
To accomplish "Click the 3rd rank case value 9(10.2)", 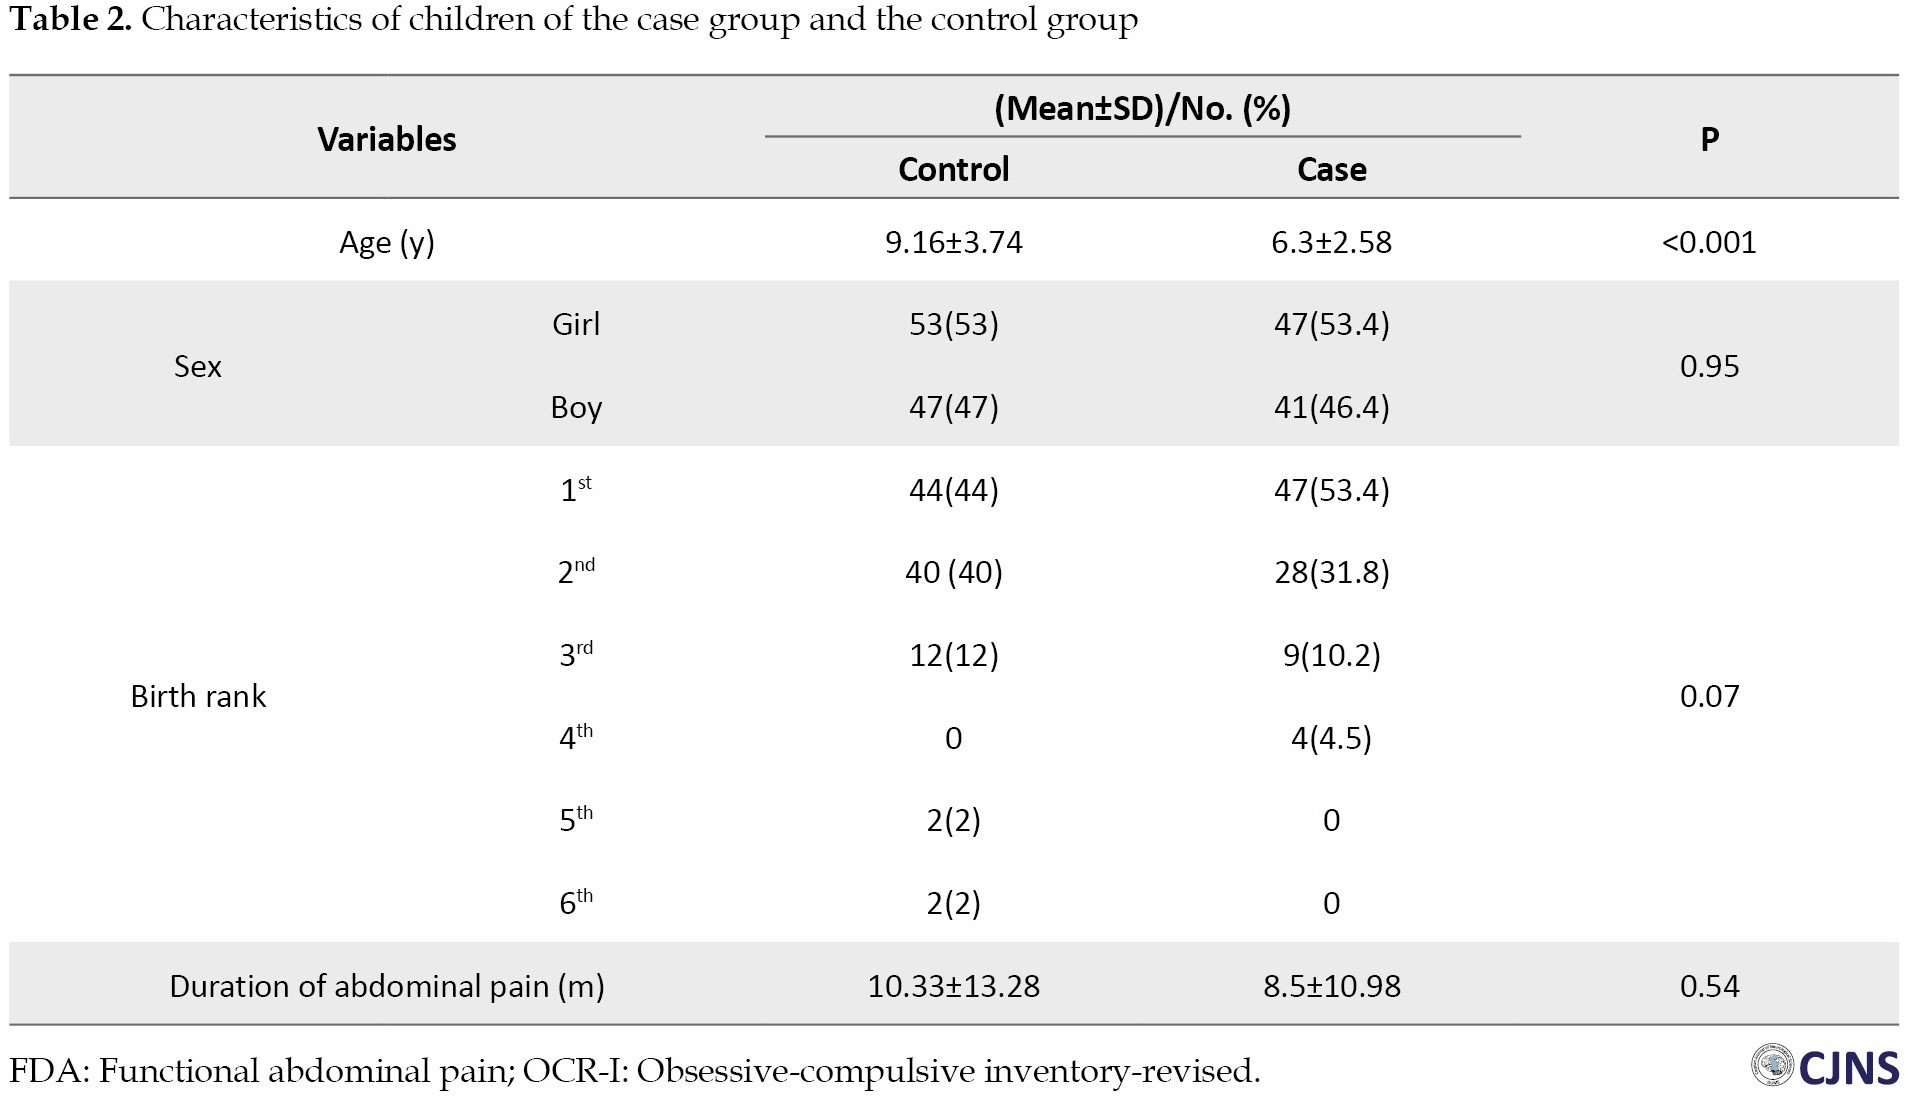I will 1331,655.
